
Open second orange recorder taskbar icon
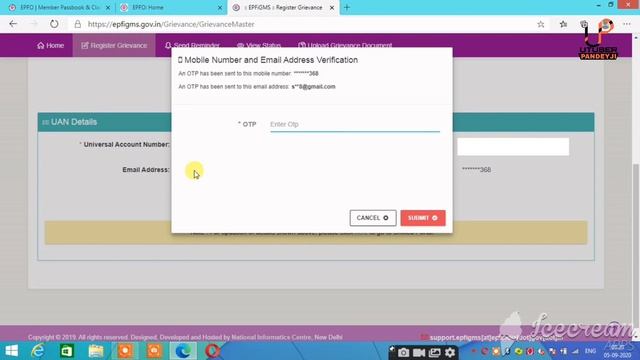154,351
